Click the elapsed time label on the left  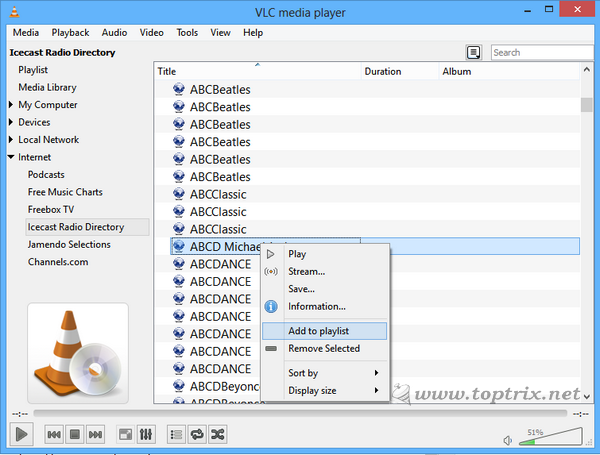tap(20, 414)
